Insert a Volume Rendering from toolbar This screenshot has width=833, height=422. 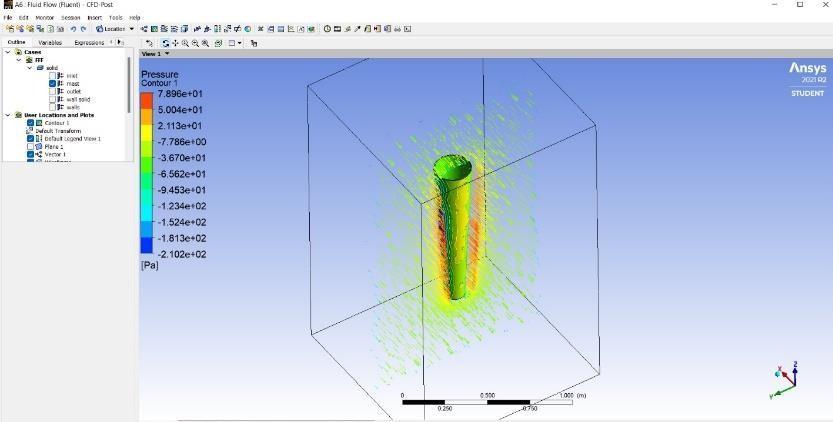(x=184, y=29)
